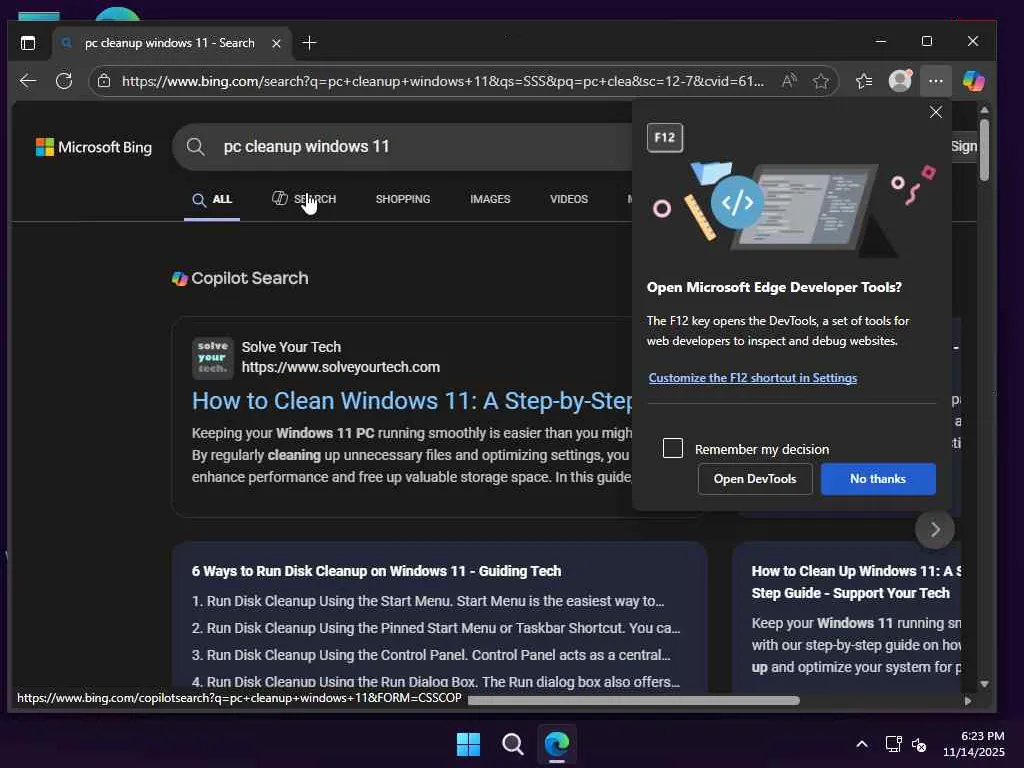Open Settings and more ellipsis menu
Screen dimensions: 1024x768
coord(936,81)
